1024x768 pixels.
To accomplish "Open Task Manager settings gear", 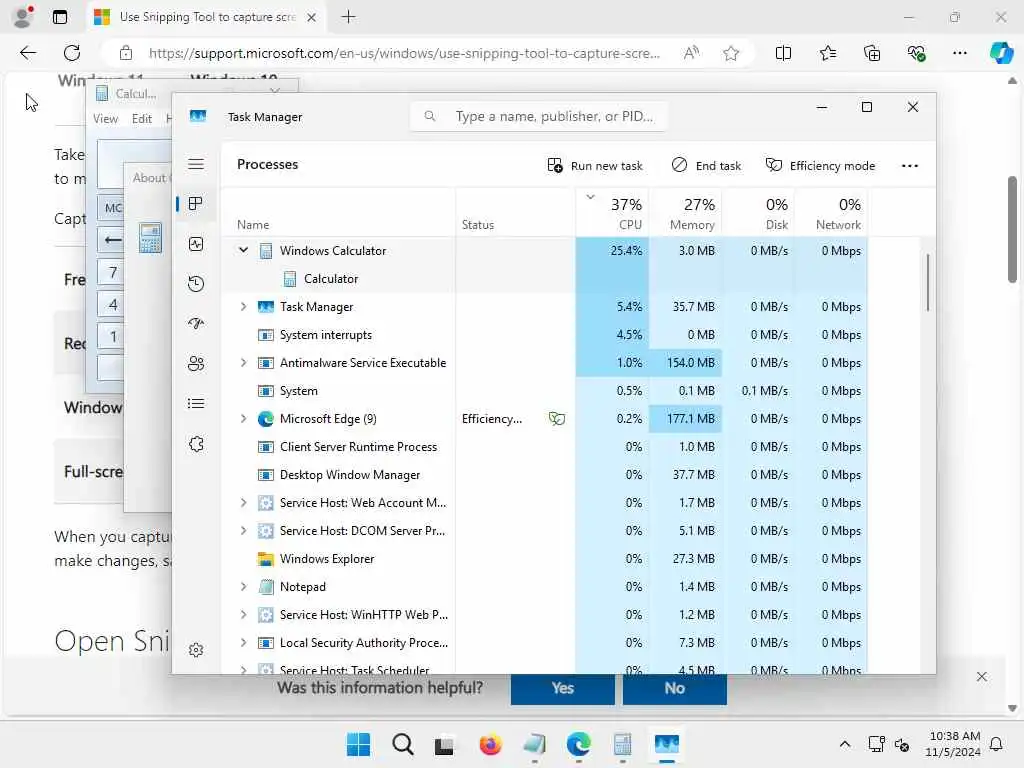I will [x=196, y=650].
